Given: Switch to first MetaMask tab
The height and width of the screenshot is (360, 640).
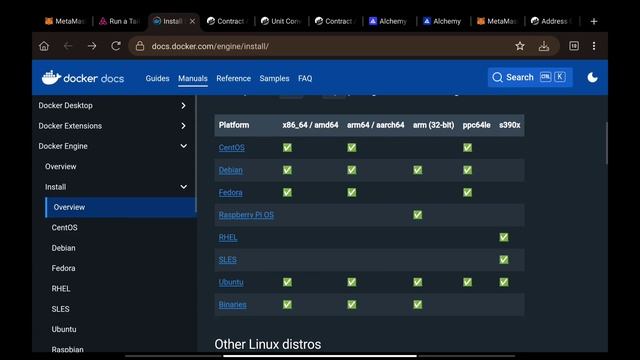Looking at the screenshot, I should (64, 21).
